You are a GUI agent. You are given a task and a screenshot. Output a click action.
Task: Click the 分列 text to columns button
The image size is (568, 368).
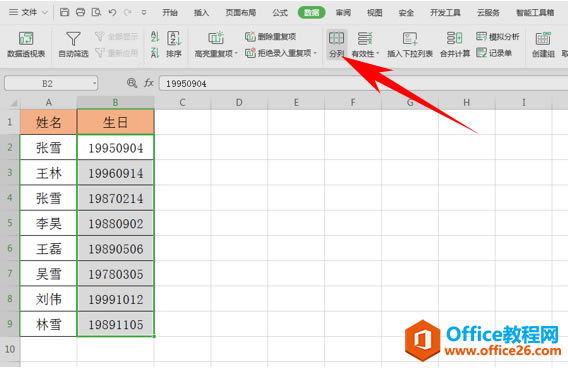(336, 45)
